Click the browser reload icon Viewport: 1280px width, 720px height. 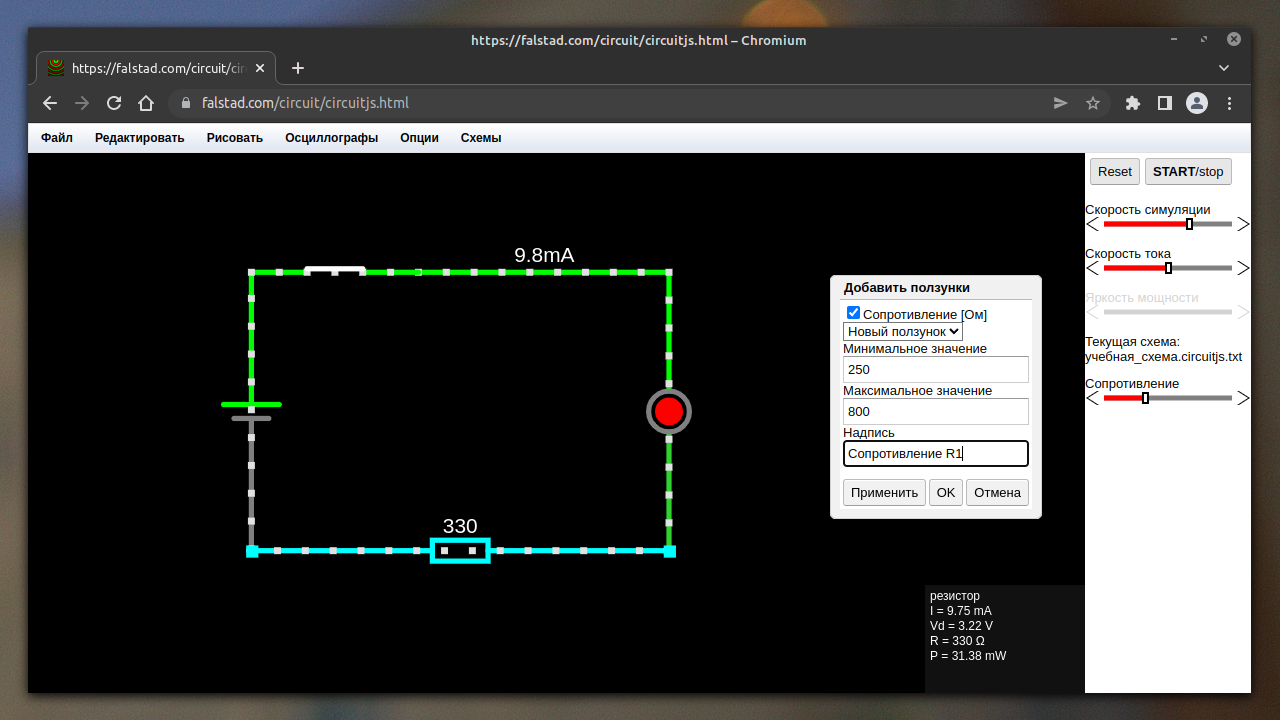[x=114, y=103]
